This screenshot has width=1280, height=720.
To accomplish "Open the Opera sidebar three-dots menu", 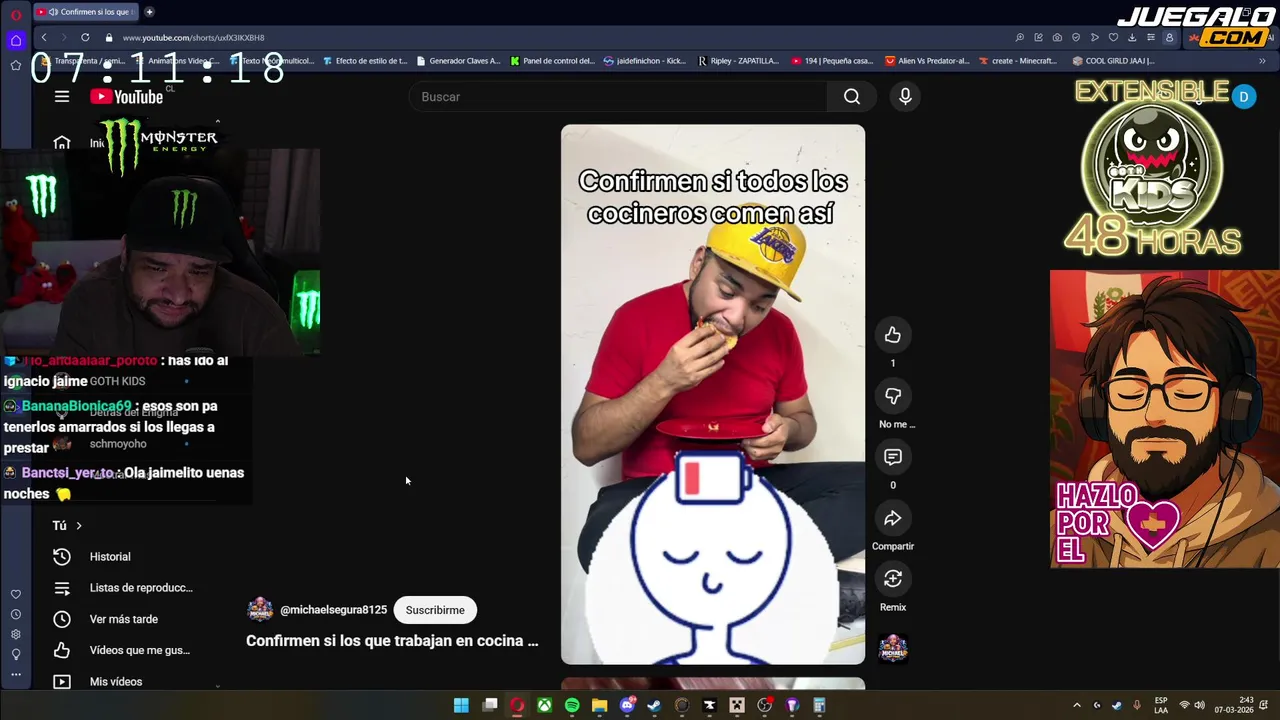I will click(x=15, y=674).
